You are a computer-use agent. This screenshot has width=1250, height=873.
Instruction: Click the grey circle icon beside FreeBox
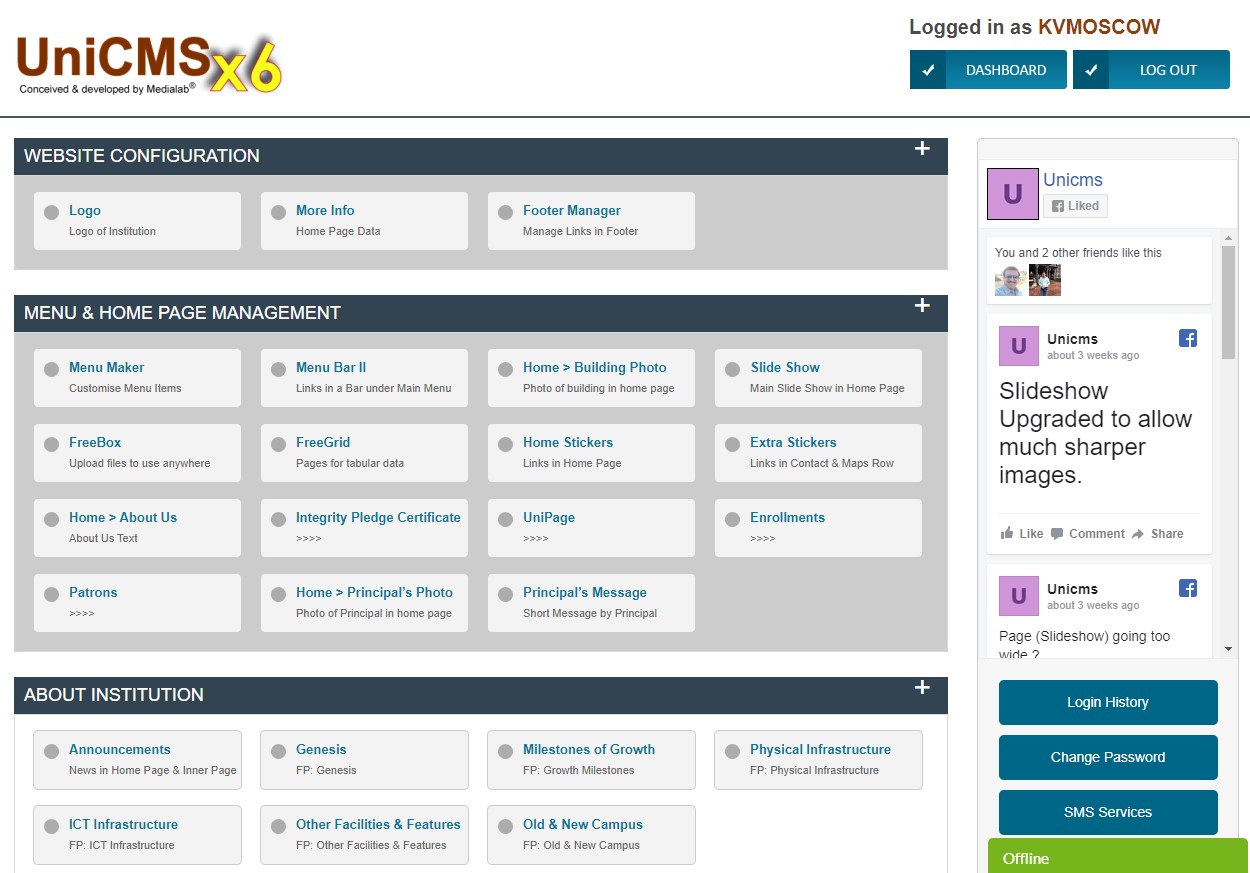(52, 444)
